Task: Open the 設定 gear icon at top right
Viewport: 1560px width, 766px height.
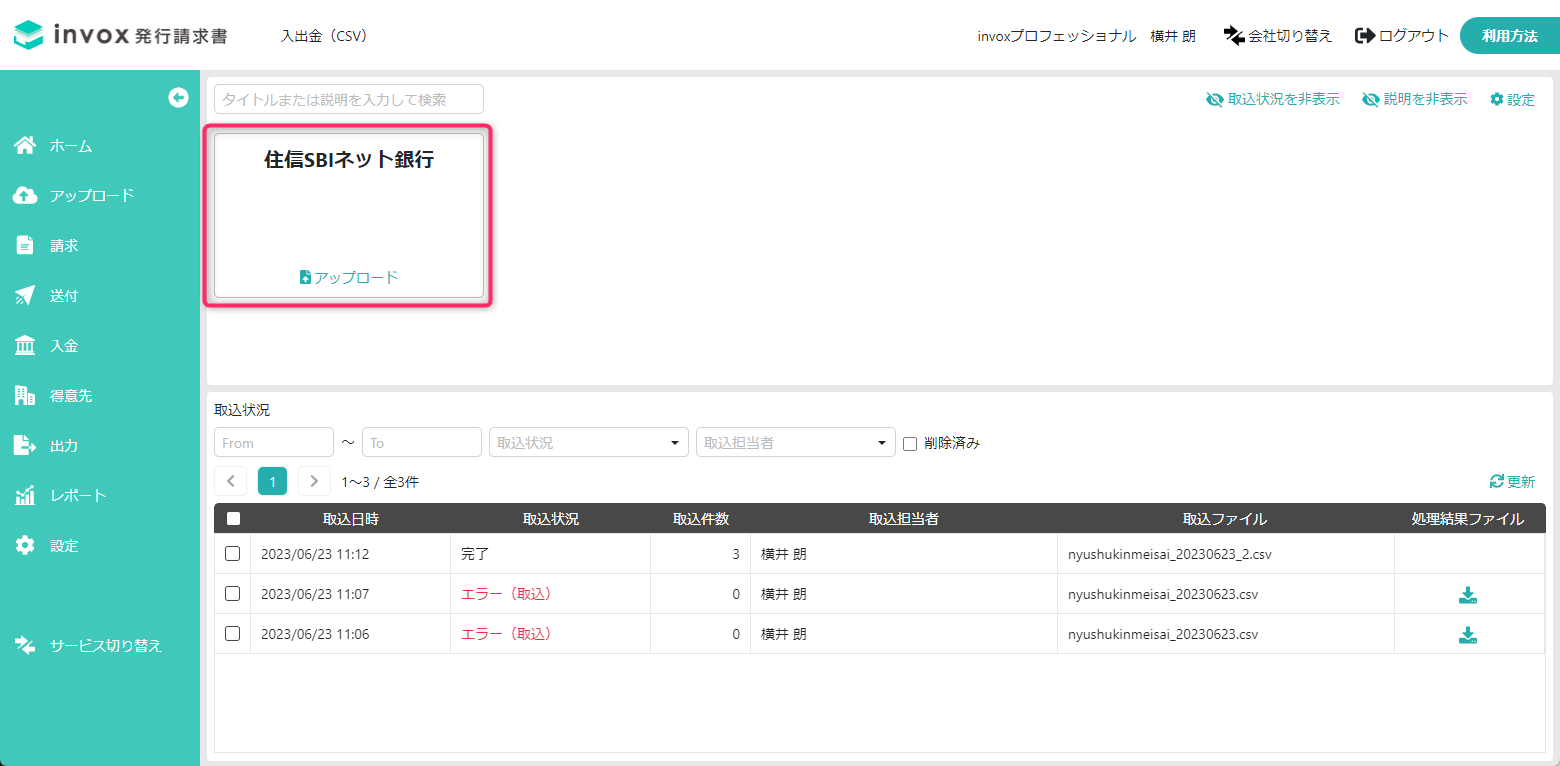Action: 1512,99
